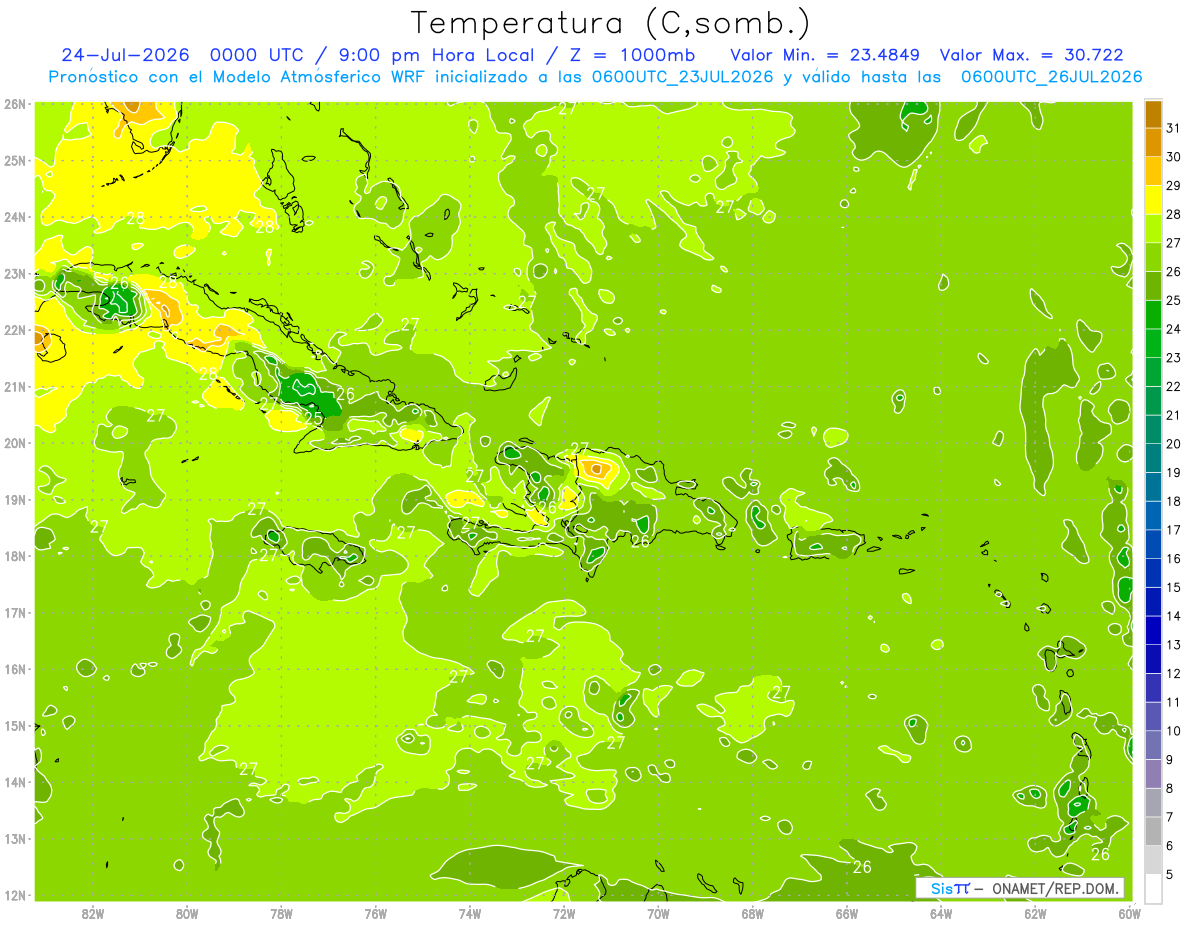Image resolution: width=1200 pixels, height=927 pixels.
Task: Click the '26N' latitude axis label
Action: (15, 104)
